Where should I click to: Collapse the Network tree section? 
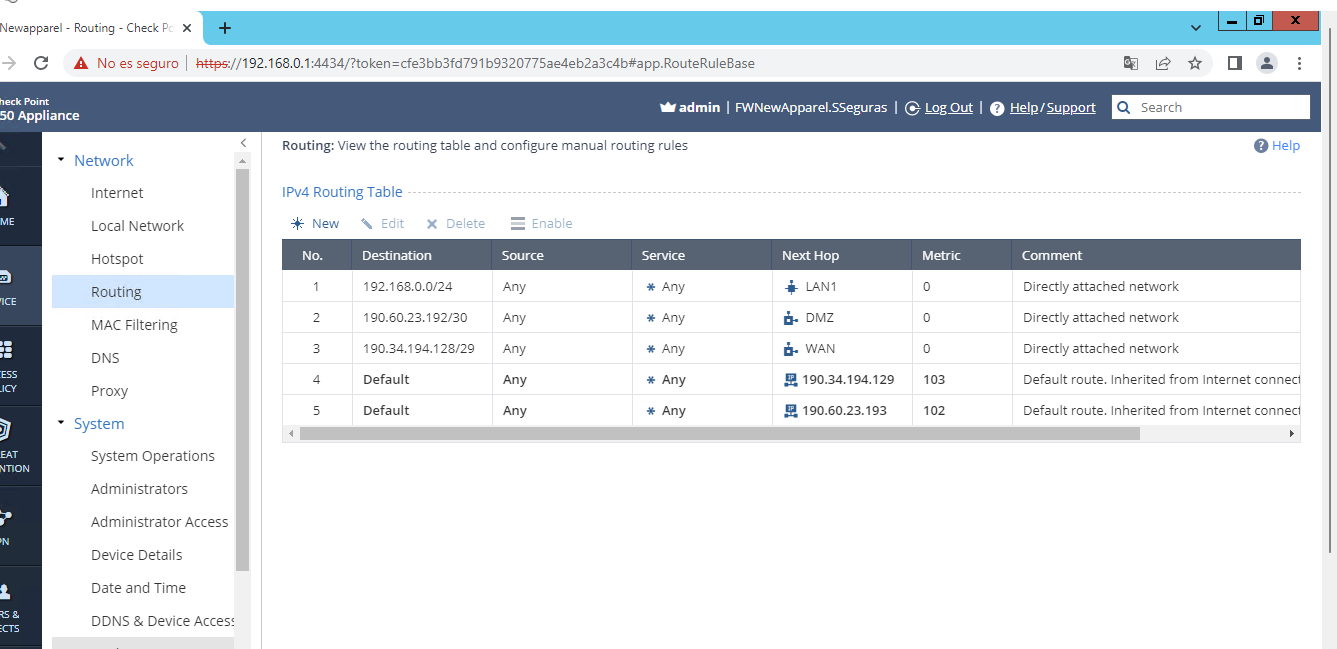61,160
